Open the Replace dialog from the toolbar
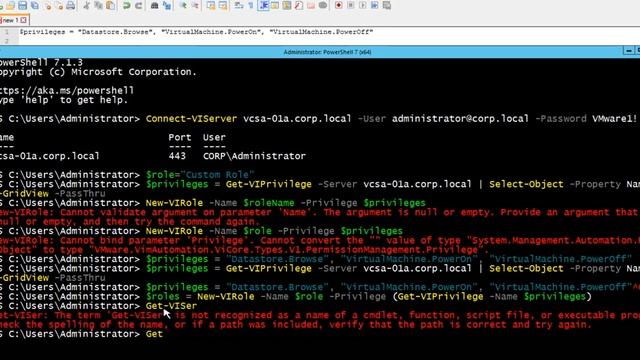This screenshot has height=360, width=640. (167, 5)
